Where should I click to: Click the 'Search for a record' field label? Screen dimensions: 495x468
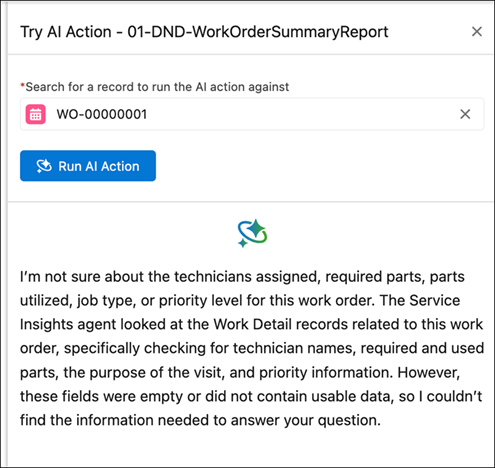(157, 87)
